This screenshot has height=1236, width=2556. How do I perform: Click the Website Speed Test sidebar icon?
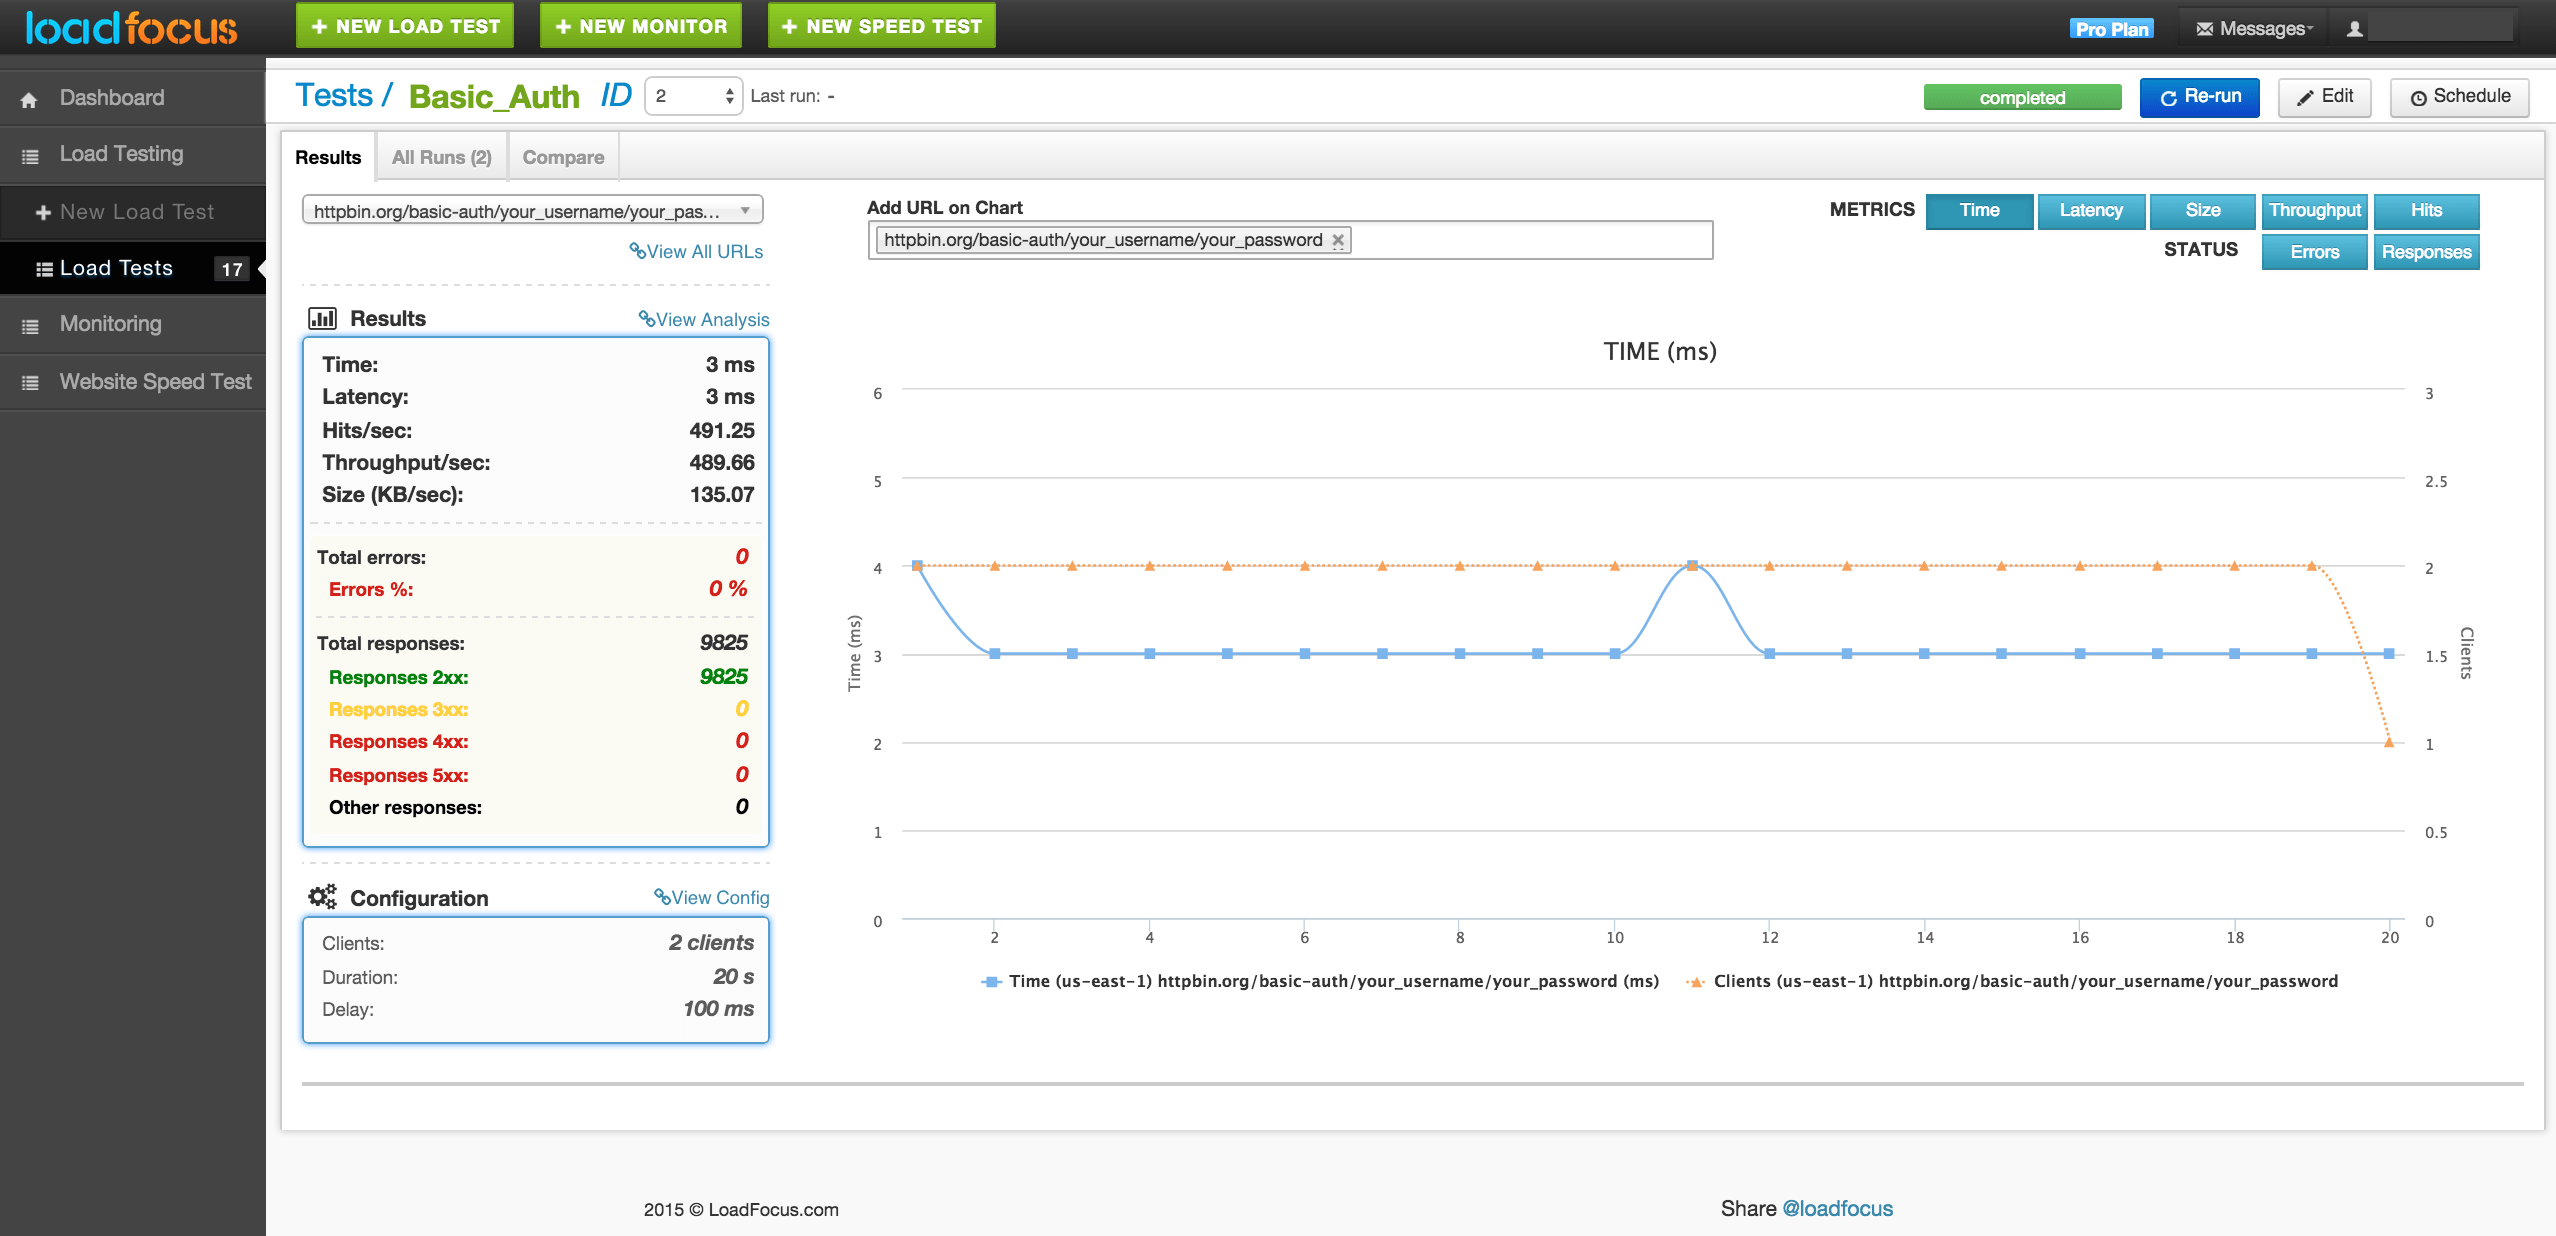pos(30,382)
